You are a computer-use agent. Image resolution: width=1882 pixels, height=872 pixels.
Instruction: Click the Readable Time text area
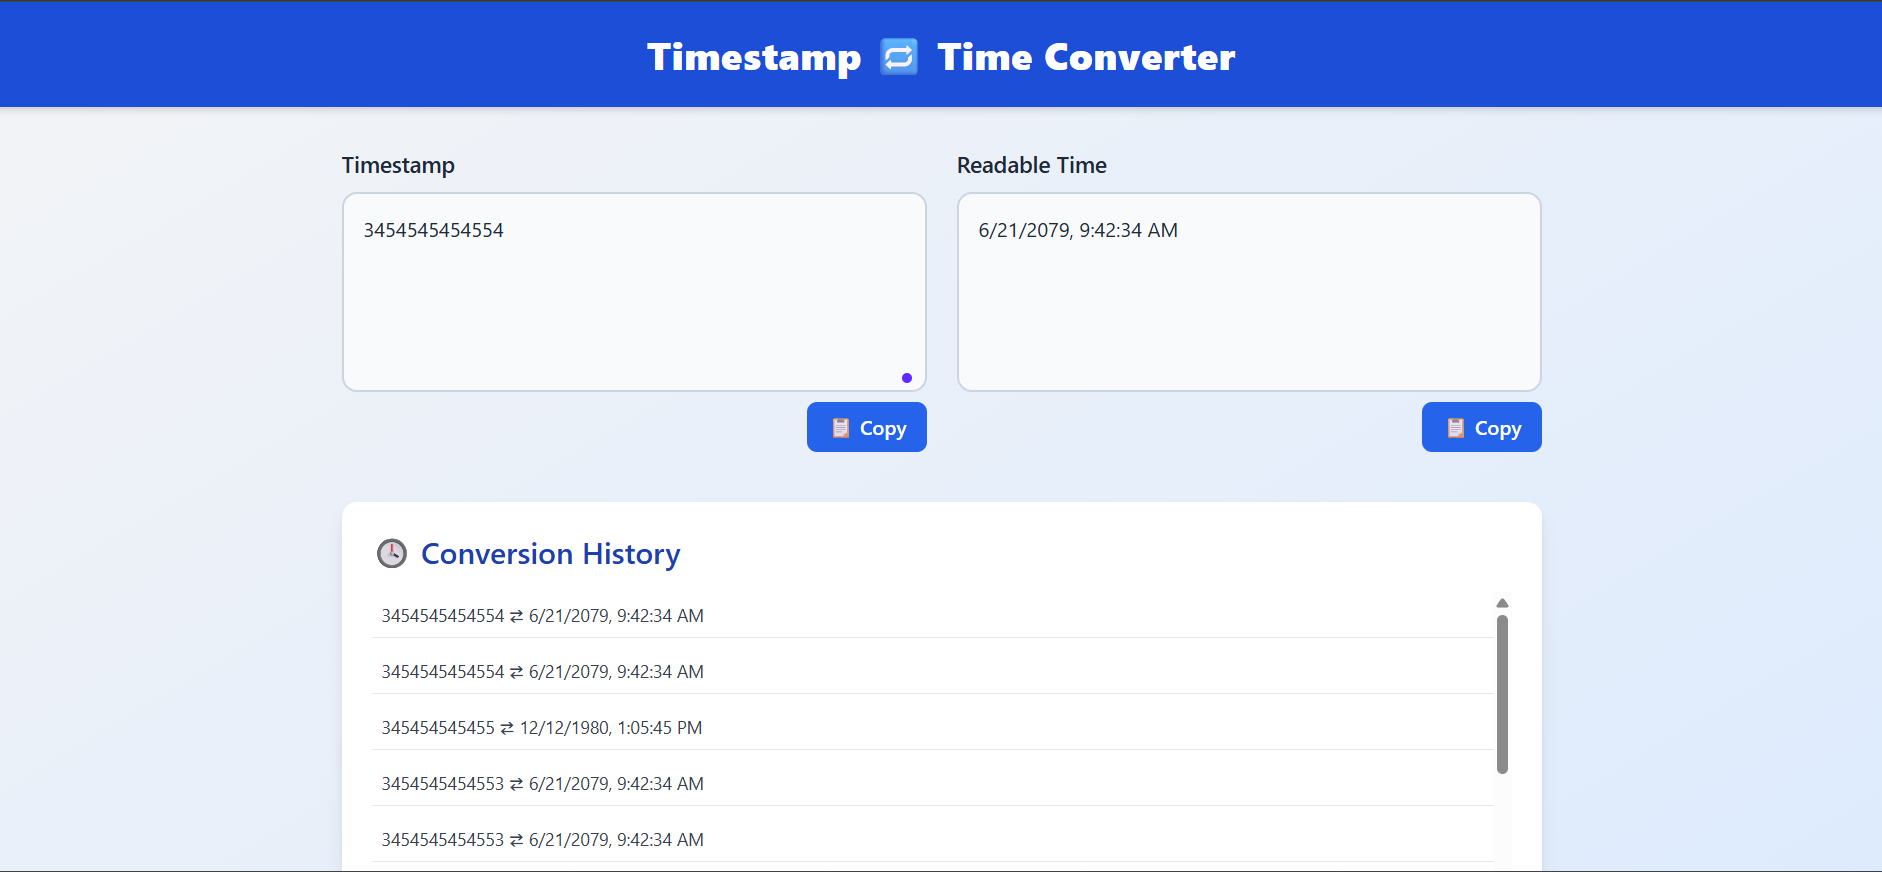1249,292
